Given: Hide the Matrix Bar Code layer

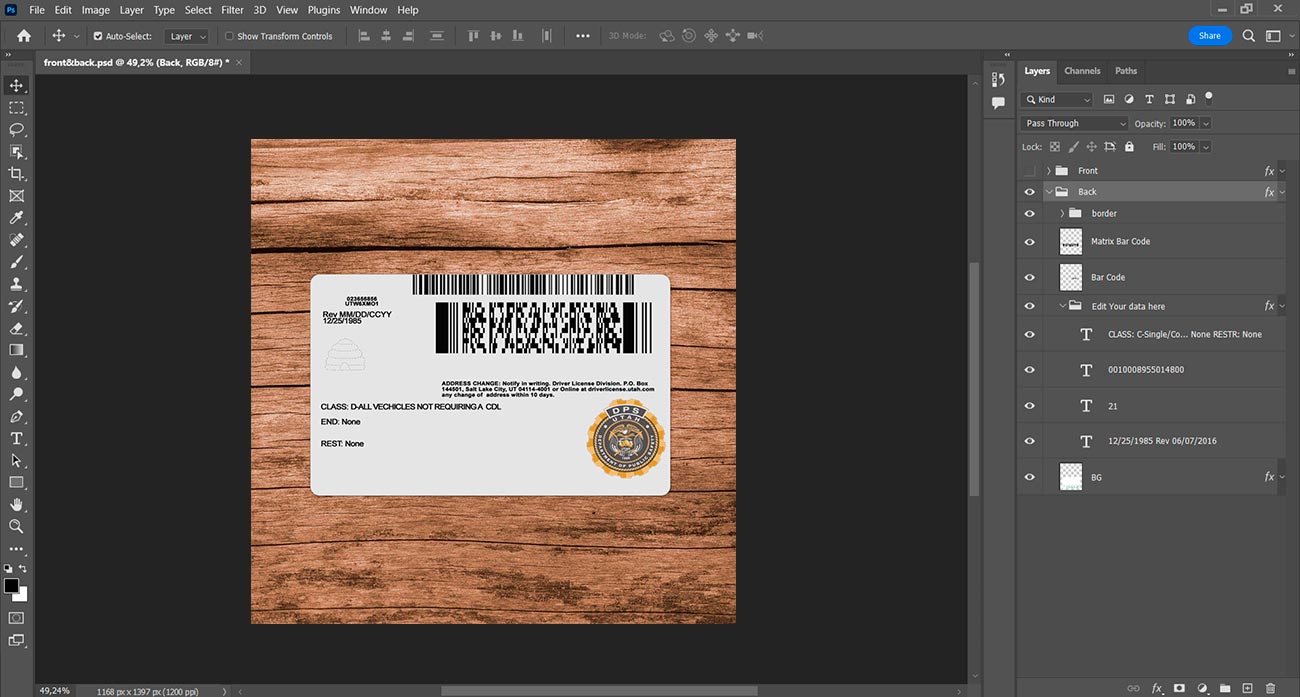Looking at the screenshot, I should pyautogui.click(x=1029, y=241).
